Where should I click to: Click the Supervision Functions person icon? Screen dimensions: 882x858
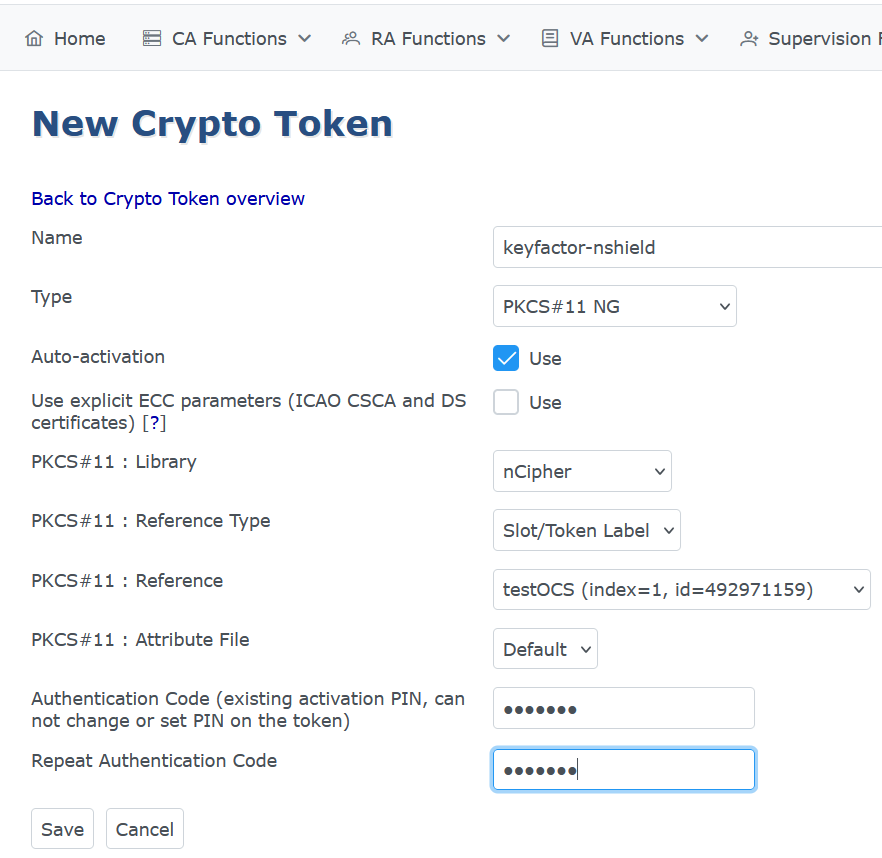click(749, 38)
